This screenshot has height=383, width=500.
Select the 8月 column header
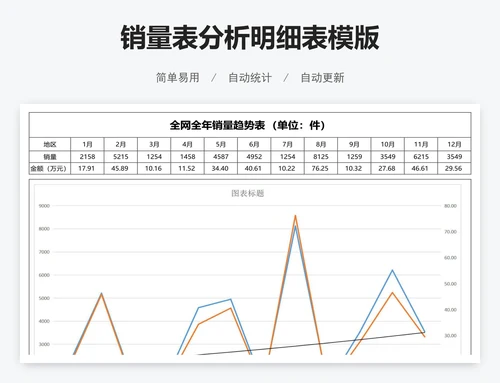tap(321, 144)
